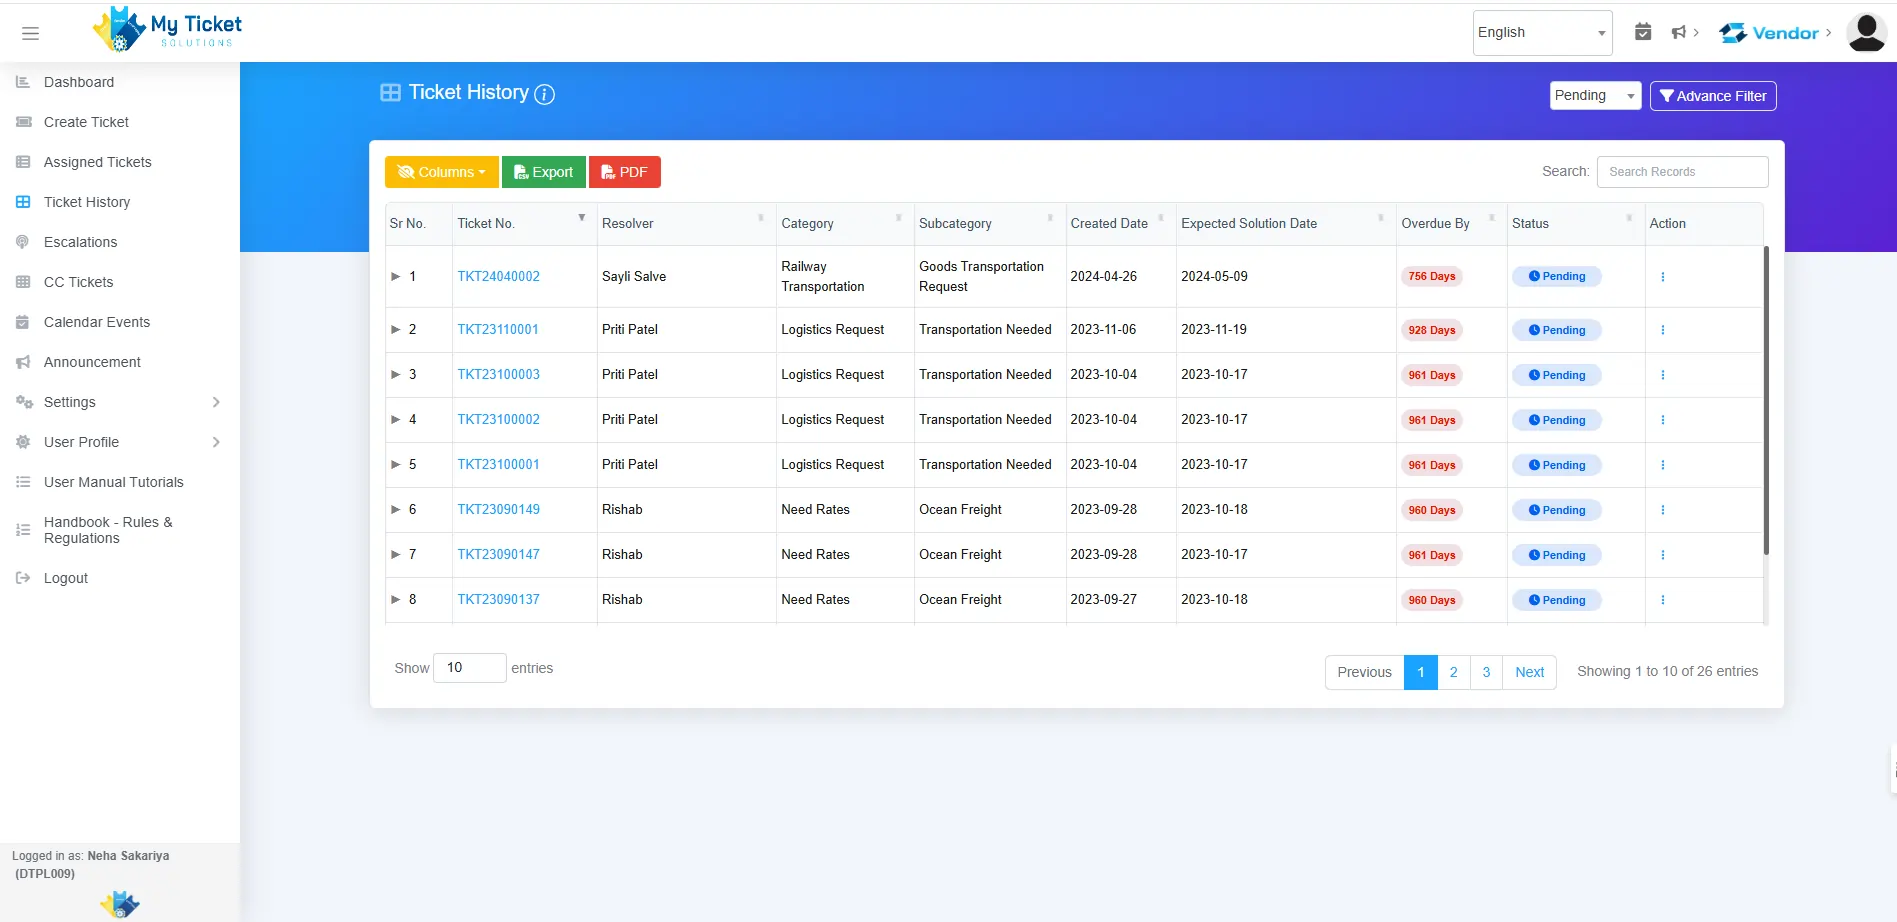Click Pending status badge for TKT24040002
1897x922 pixels.
1556,277
